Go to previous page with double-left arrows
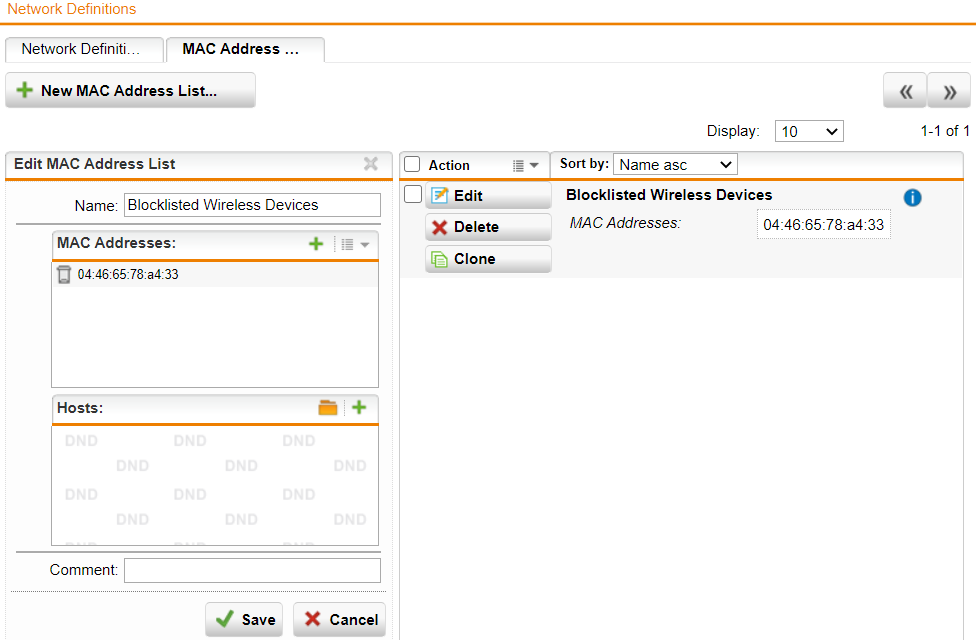Screen dimensions: 976x640 (904, 91)
